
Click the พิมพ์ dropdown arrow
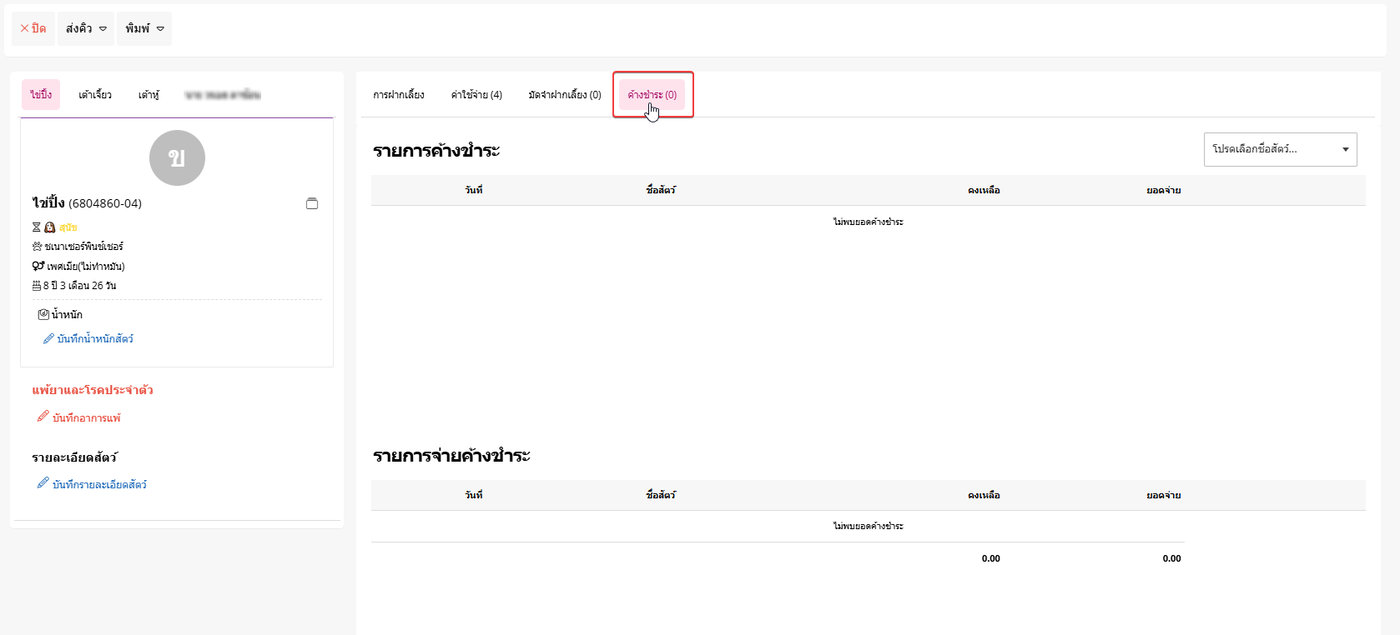tap(161, 29)
